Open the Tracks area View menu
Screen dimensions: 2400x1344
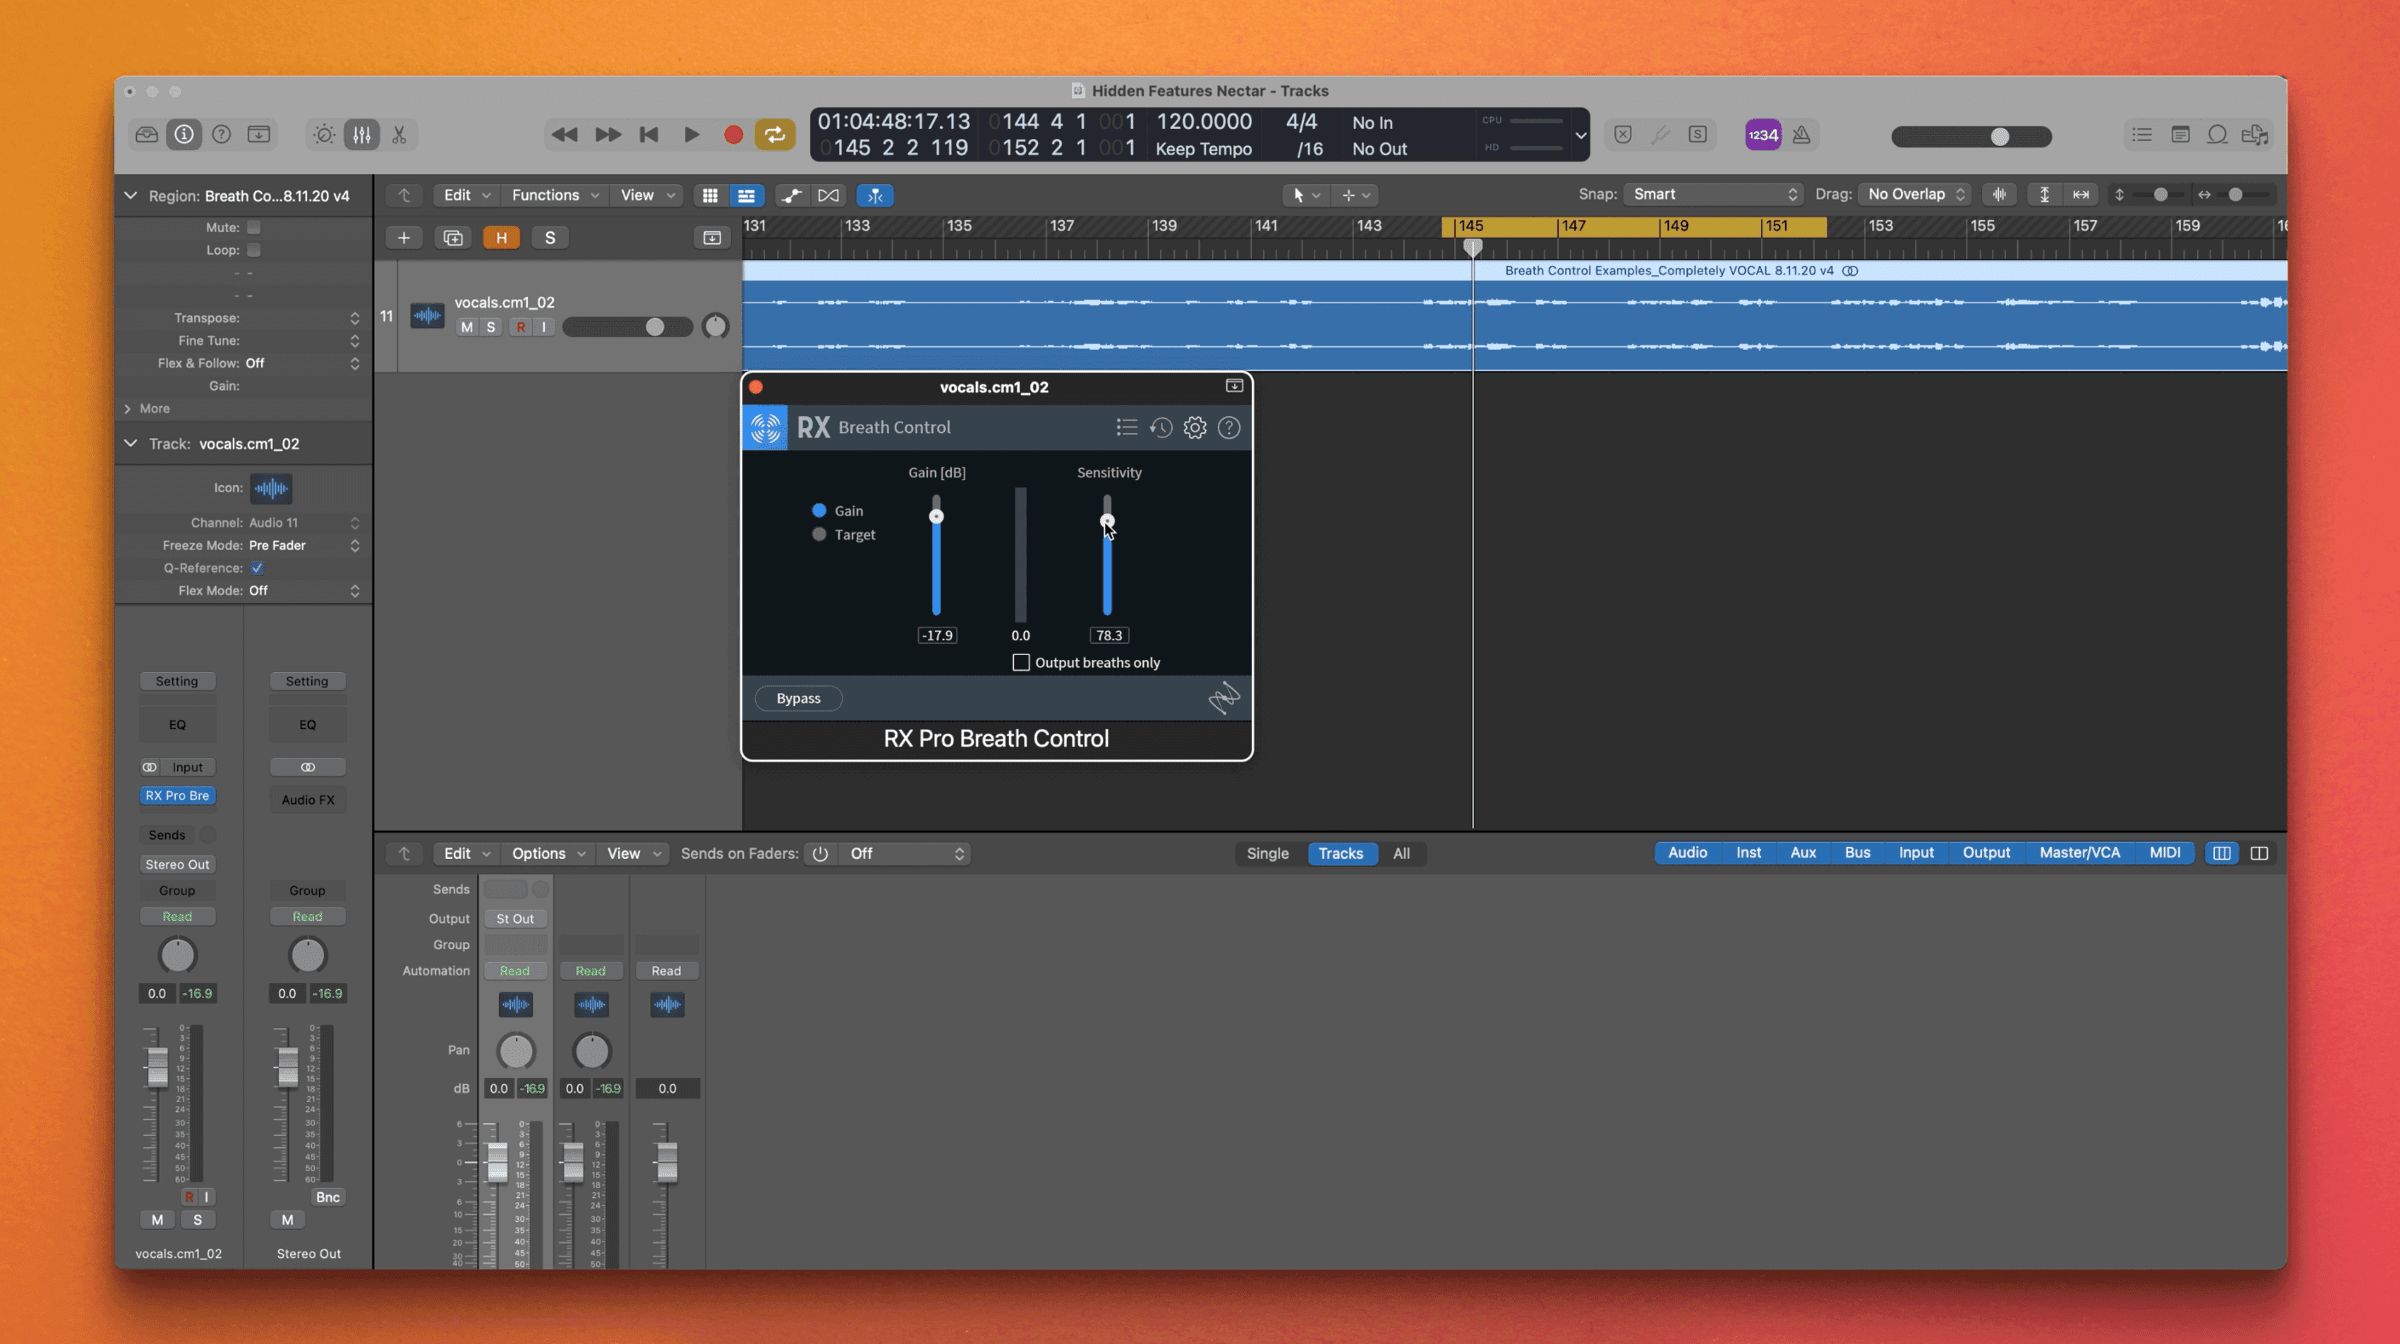tap(647, 195)
